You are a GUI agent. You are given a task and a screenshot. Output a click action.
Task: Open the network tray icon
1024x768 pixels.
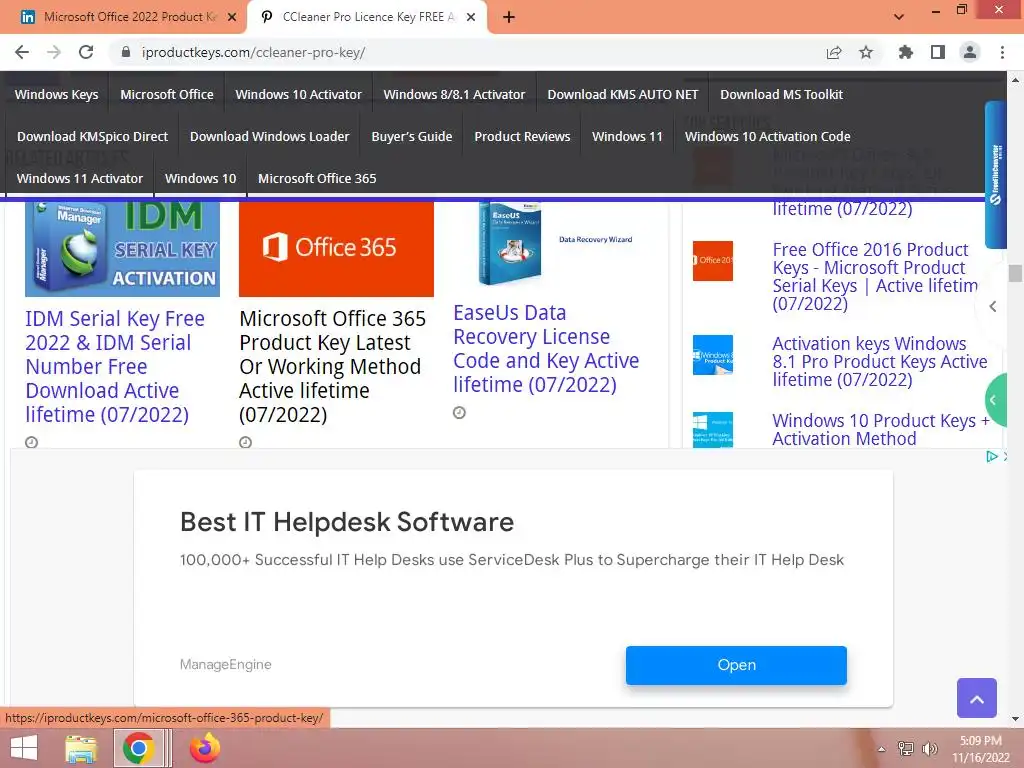[905, 749]
